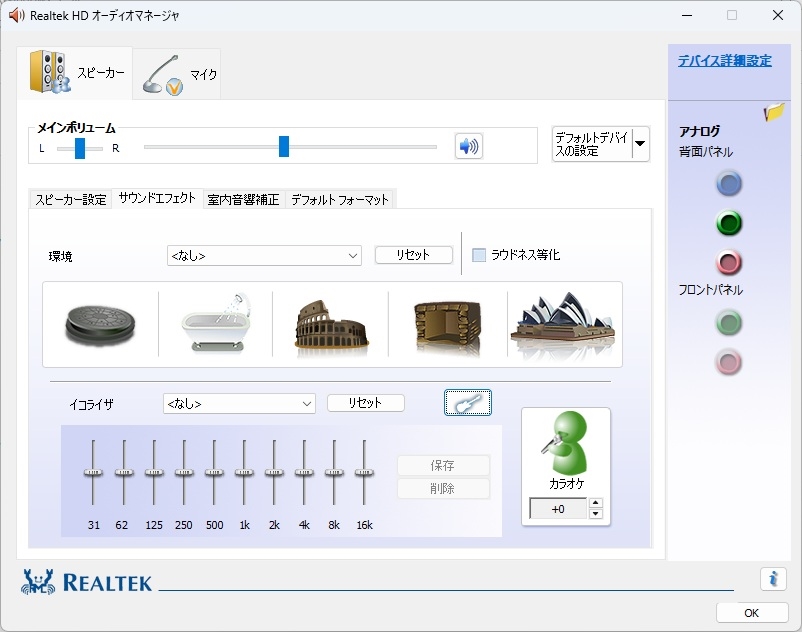Click the guitar equalizer preset icon
Screen dimensions: 802x632
pos(467,402)
